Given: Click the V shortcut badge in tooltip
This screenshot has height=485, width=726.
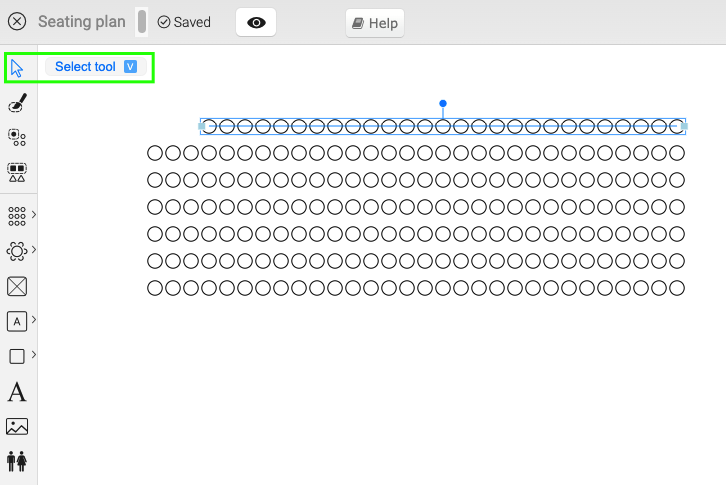Looking at the screenshot, I should (131, 67).
